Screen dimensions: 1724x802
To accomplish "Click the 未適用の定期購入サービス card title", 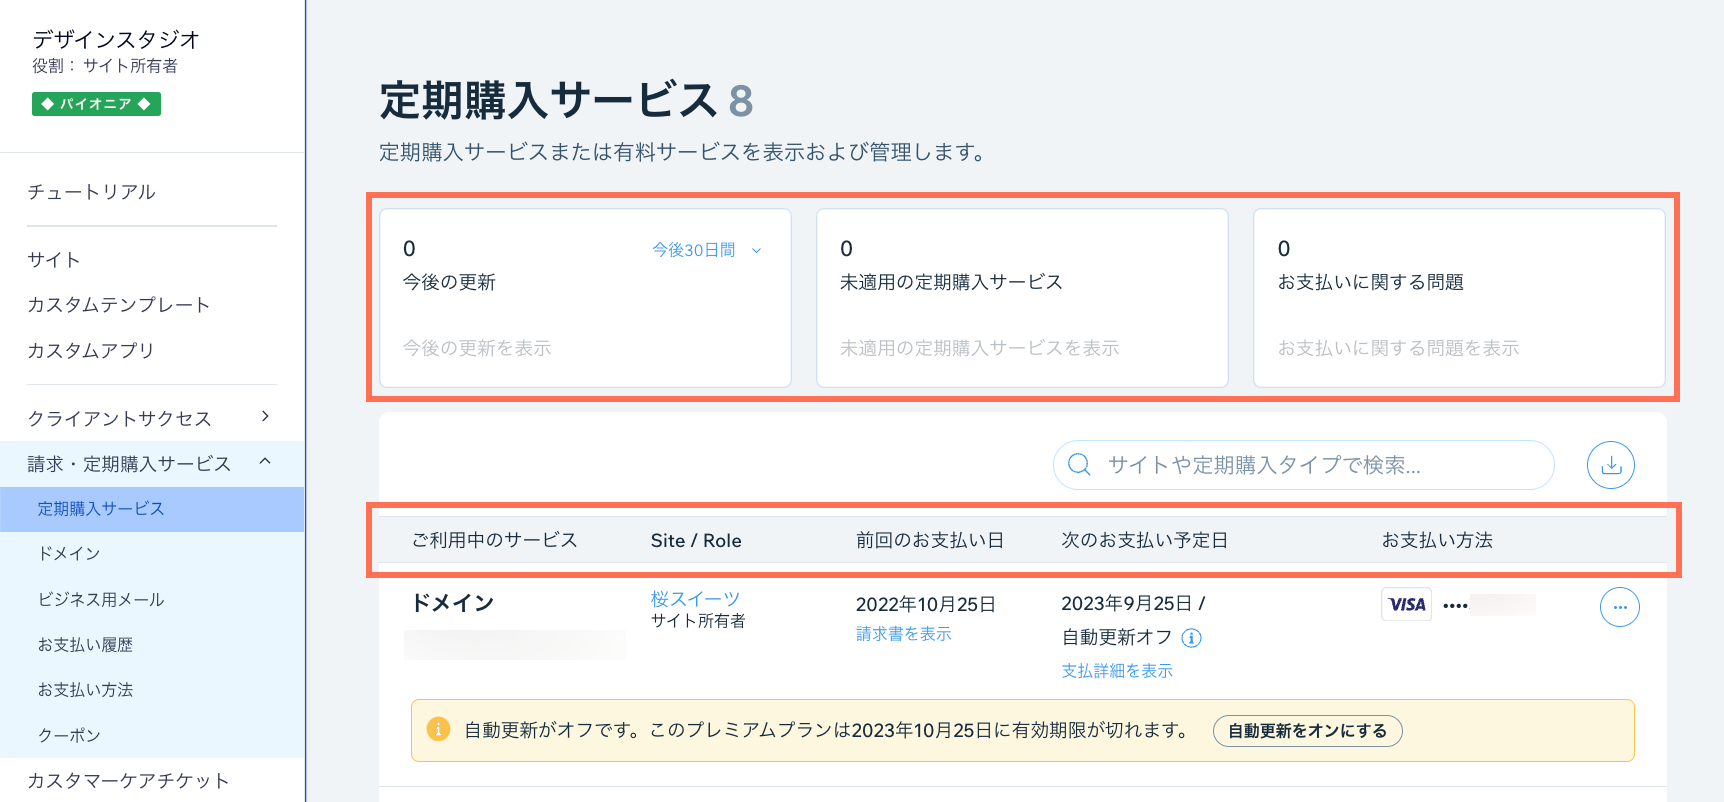I will pos(951,282).
